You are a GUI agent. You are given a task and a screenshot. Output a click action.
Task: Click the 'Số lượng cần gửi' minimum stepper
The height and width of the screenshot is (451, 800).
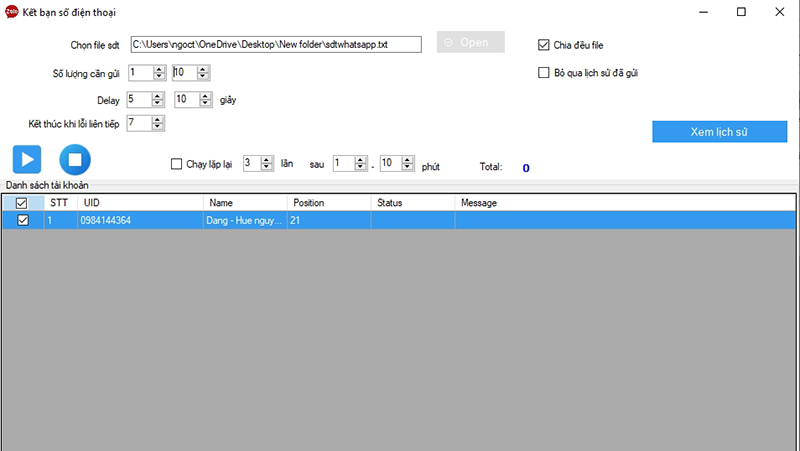[x=139, y=72]
